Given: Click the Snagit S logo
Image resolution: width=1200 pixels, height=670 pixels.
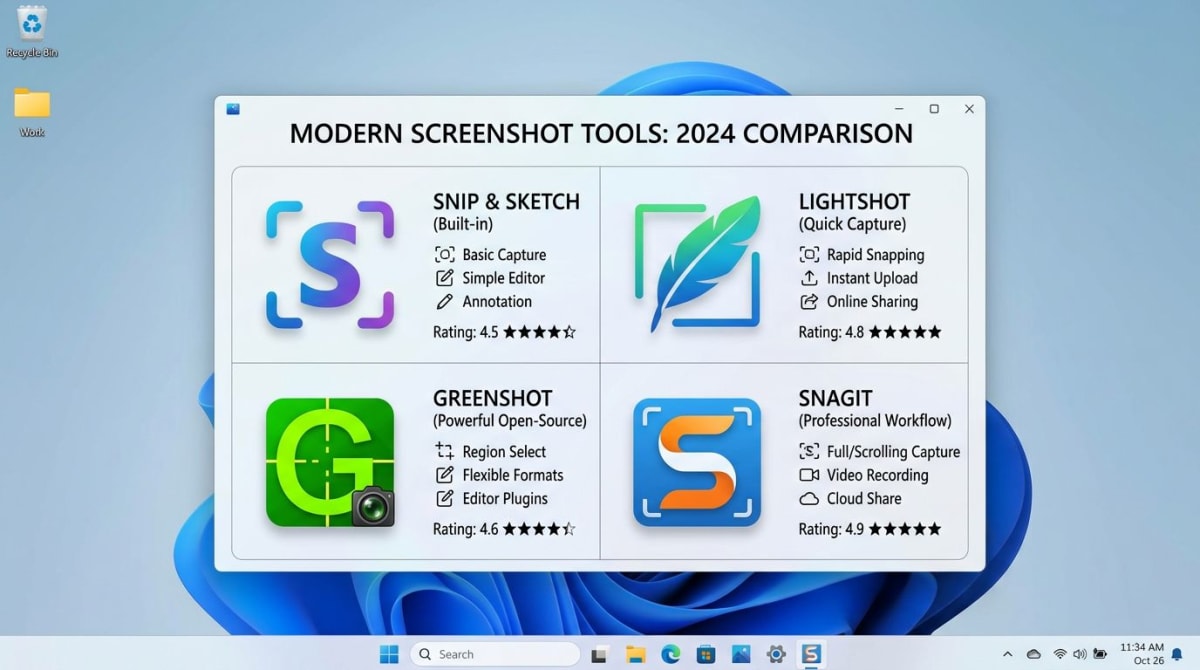Looking at the screenshot, I should coord(697,462).
